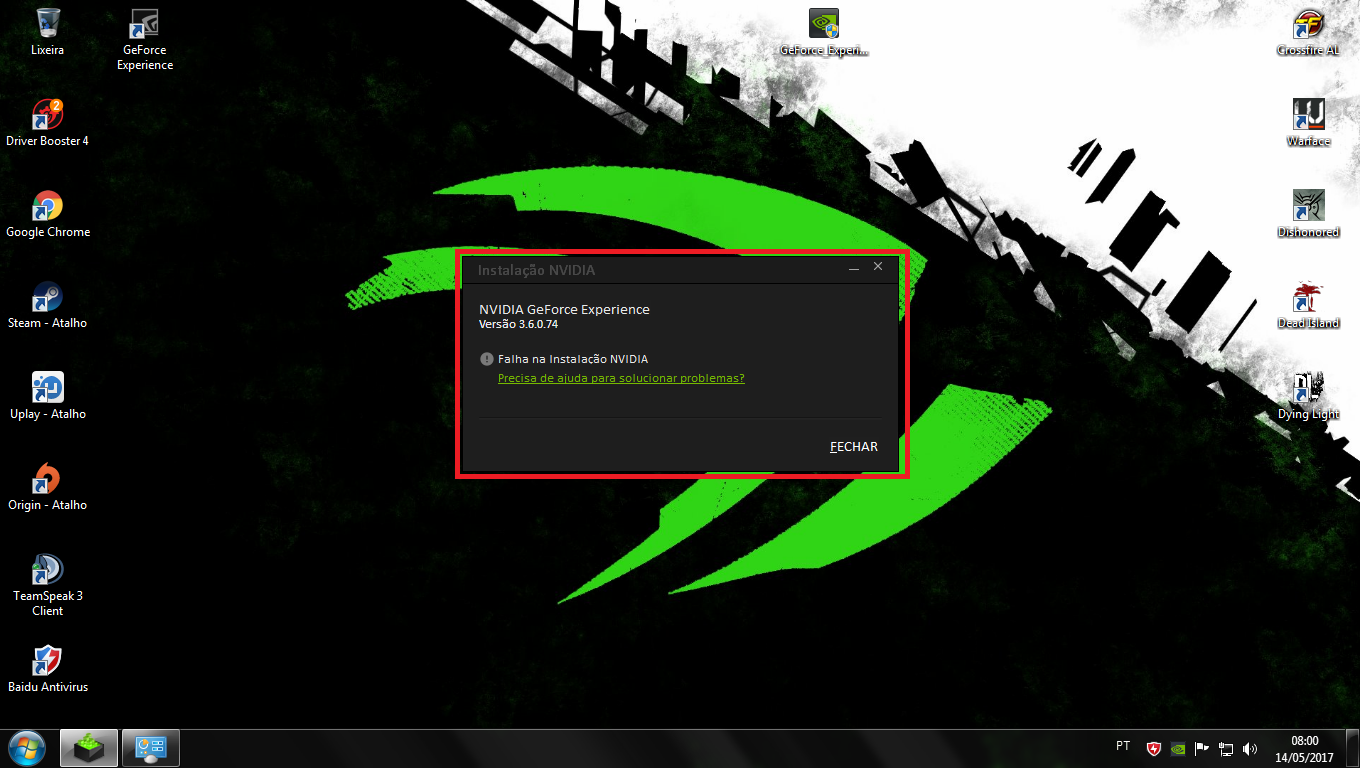The height and width of the screenshot is (768, 1360).
Task: Select the Lixeira recycle bin icon
Action: click(x=47, y=32)
